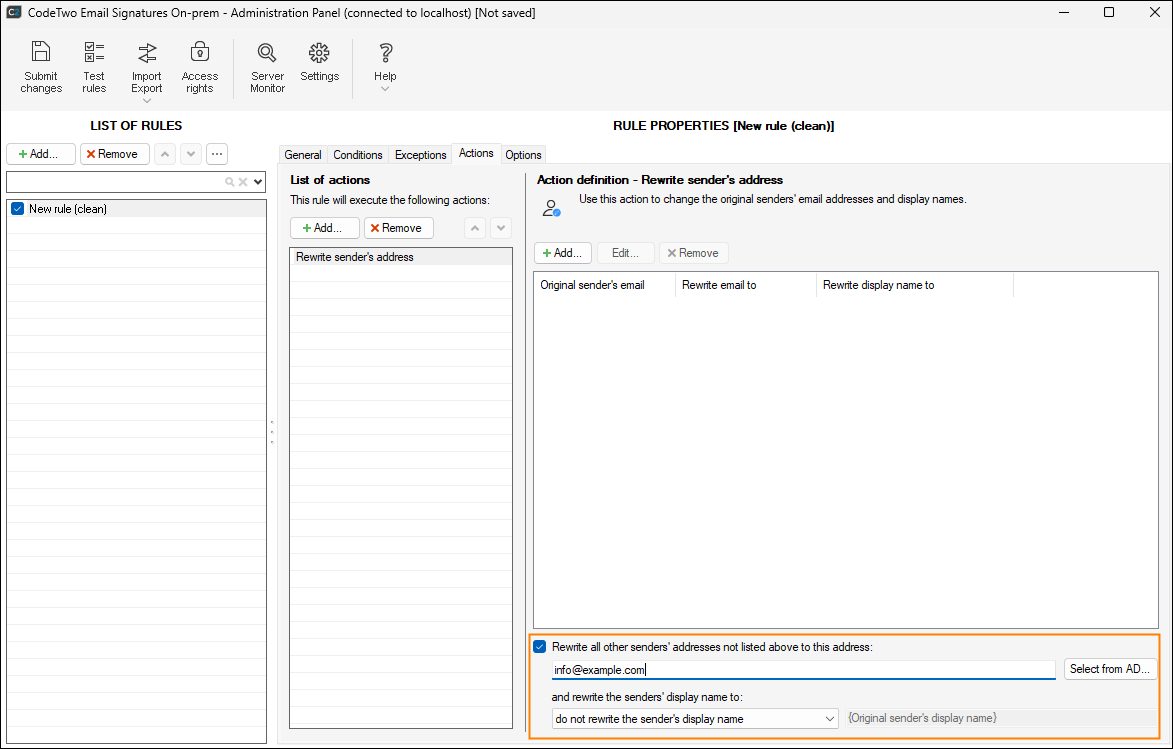Click the Select from AD button
The width and height of the screenshot is (1173, 749).
pos(1110,669)
